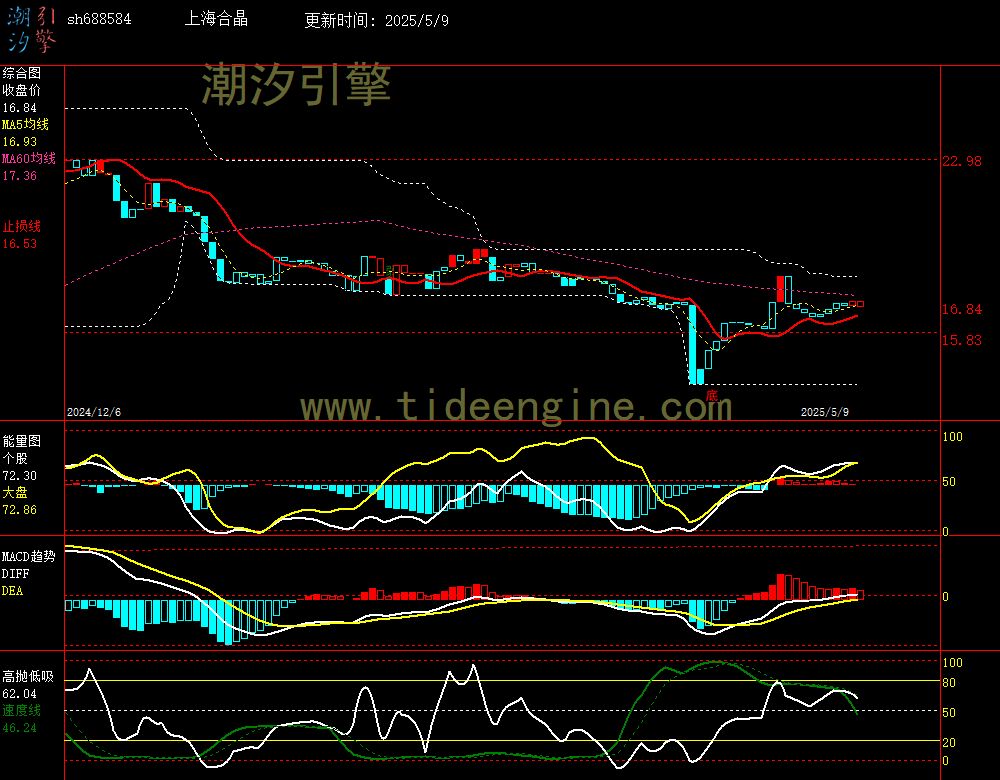Image resolution: width=1000 pixels, height=780 pixels.
Task: Click the 80 axis label in 高抛低吸 panel
Action: (x=949, y=683)
